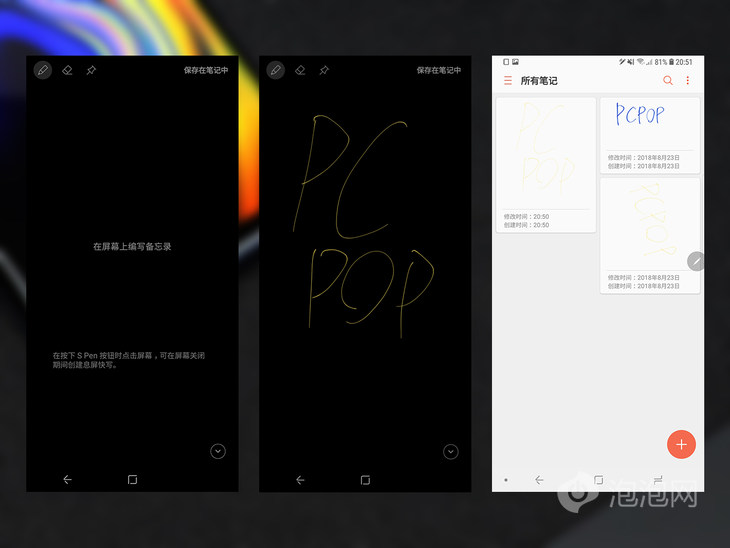730x548 pixels.
Task: Select eraser tool in left memo screen
Action: tap(67, 70)
